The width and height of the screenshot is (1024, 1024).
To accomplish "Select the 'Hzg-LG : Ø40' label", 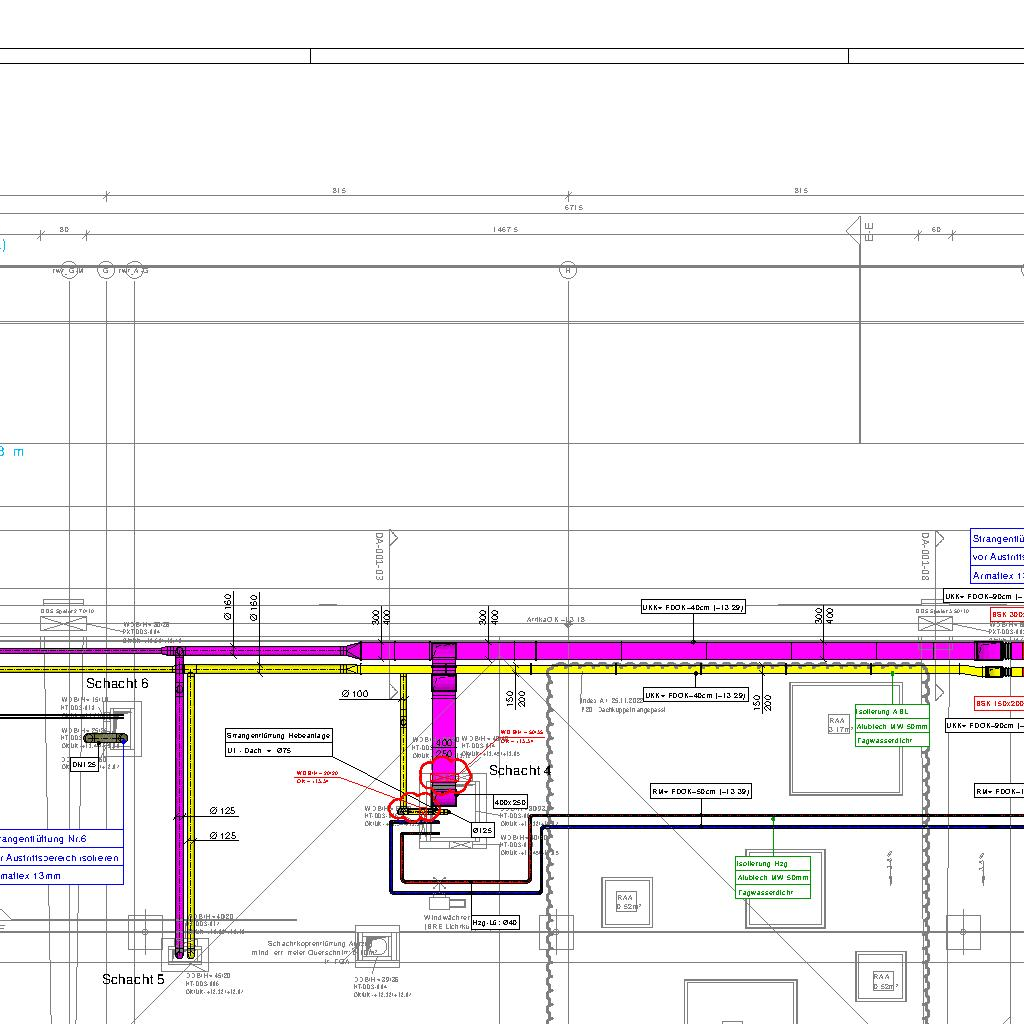I will click(495, 923).
